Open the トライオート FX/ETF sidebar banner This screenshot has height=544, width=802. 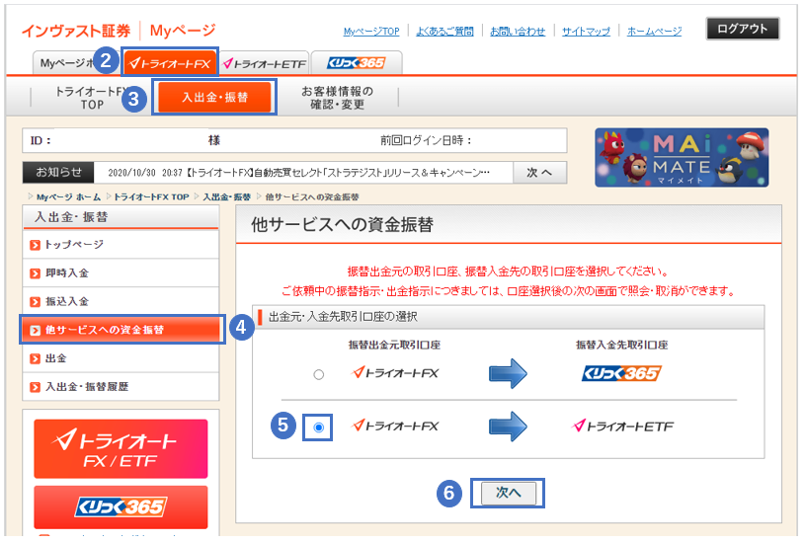point(121,449)
